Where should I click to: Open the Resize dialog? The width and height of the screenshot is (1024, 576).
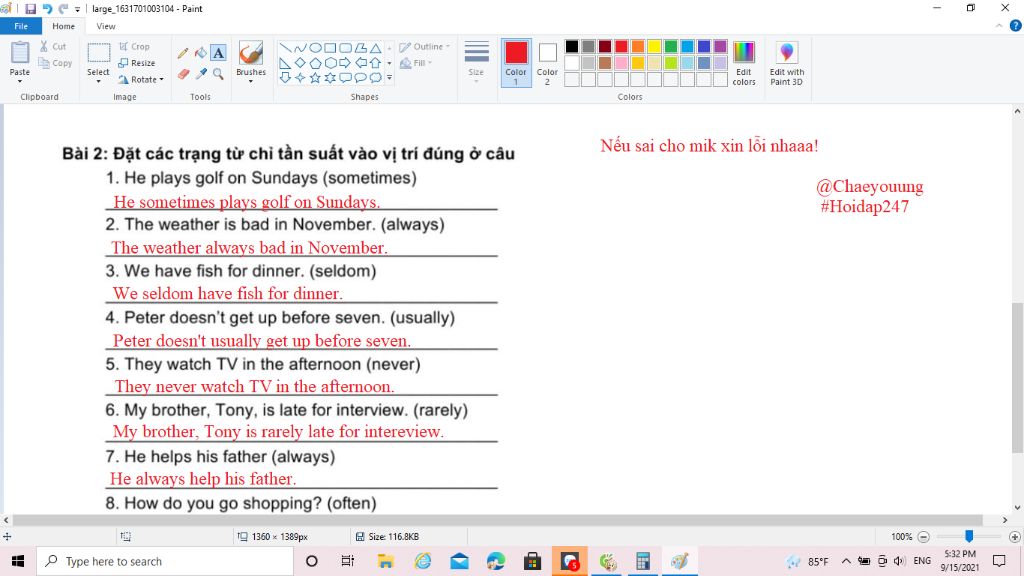(136, 63)
